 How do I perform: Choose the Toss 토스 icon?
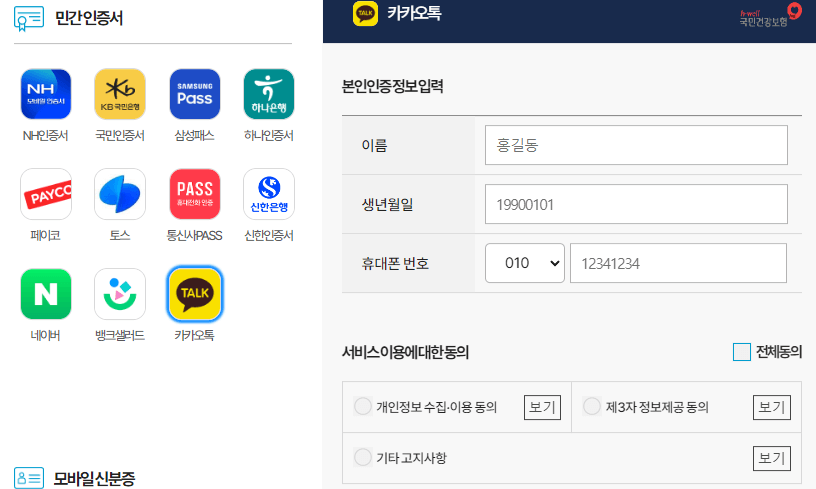[120, 194]
